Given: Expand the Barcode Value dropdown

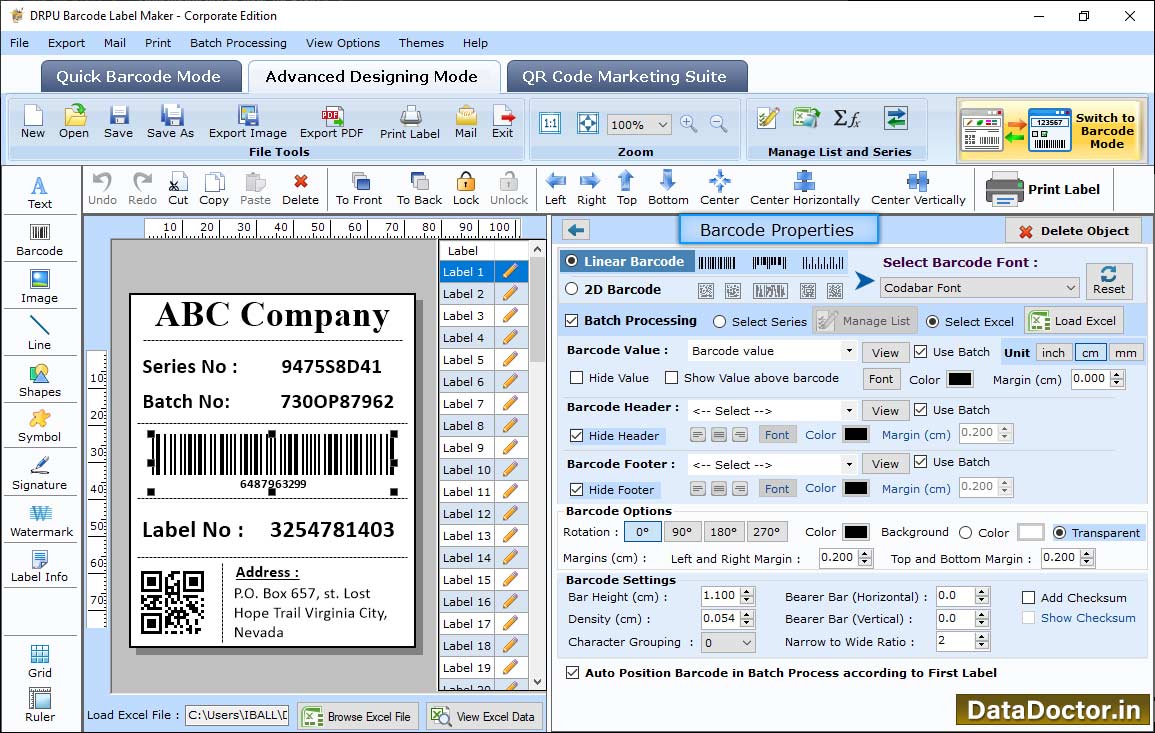Looking at the screenshot, I should coord(849,351).
